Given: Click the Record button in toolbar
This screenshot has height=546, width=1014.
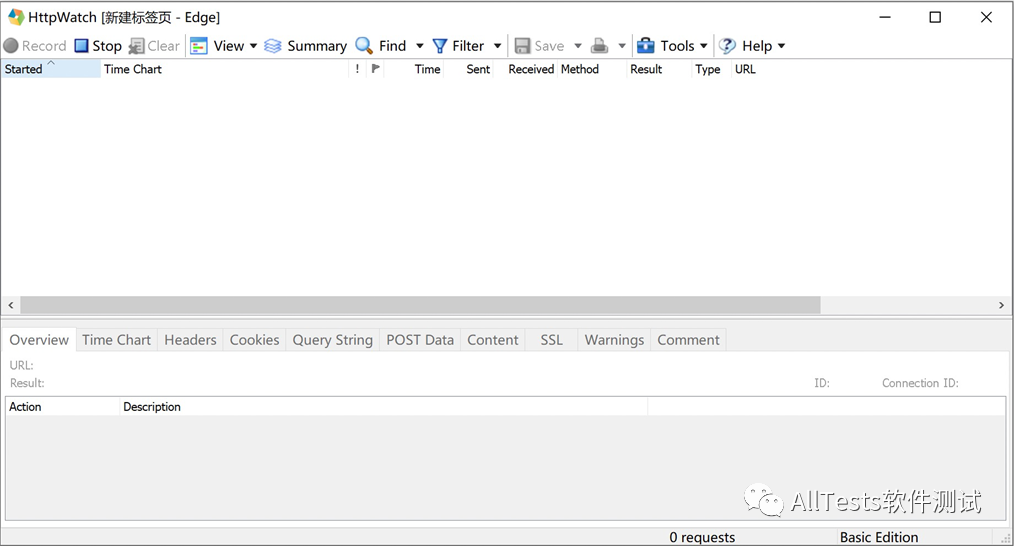Looking at the screenshot, I should pyautogui.click(x=35, y=46).
